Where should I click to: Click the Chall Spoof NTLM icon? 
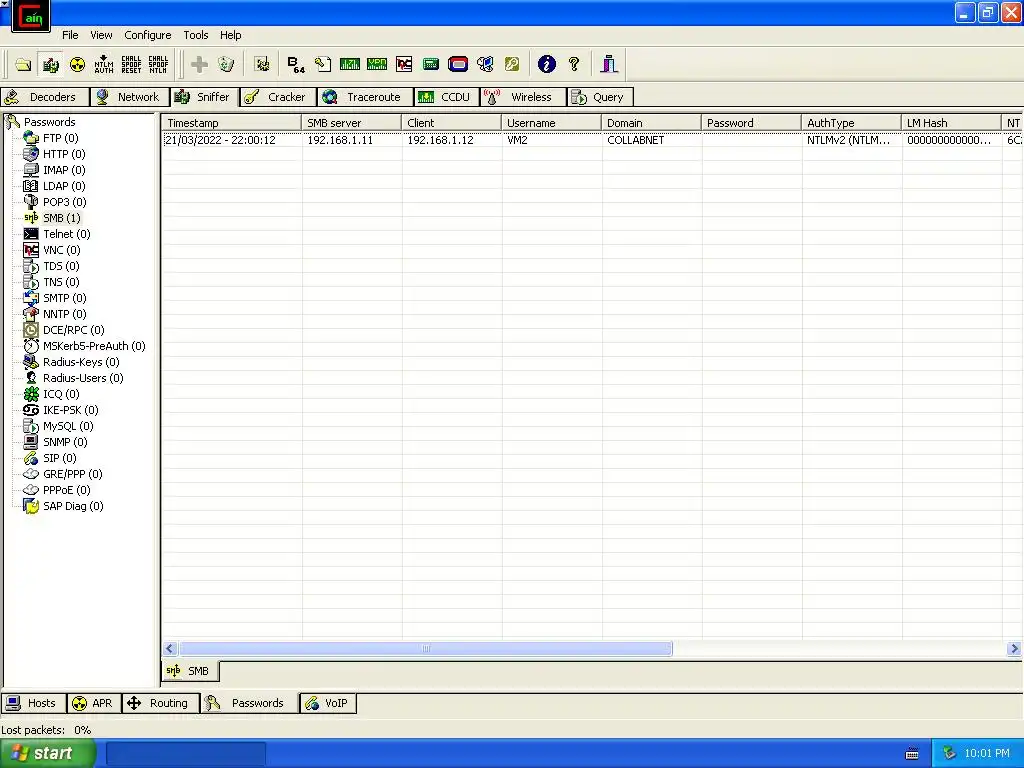tap(158, 64)
